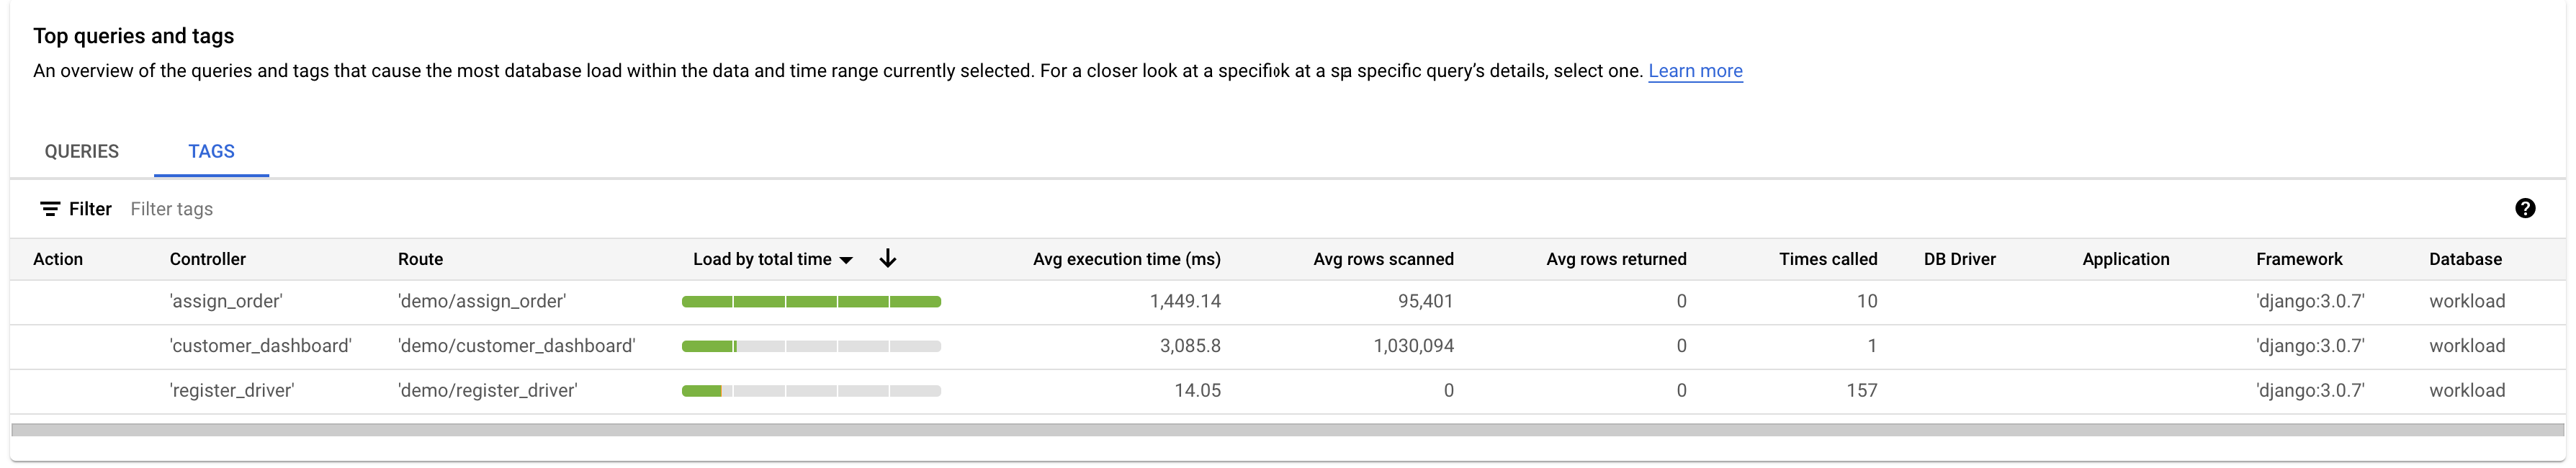This screenshot has height=468, width=2576.
Task: Select the TAGS tab
Action: click(x=210, y=151)
